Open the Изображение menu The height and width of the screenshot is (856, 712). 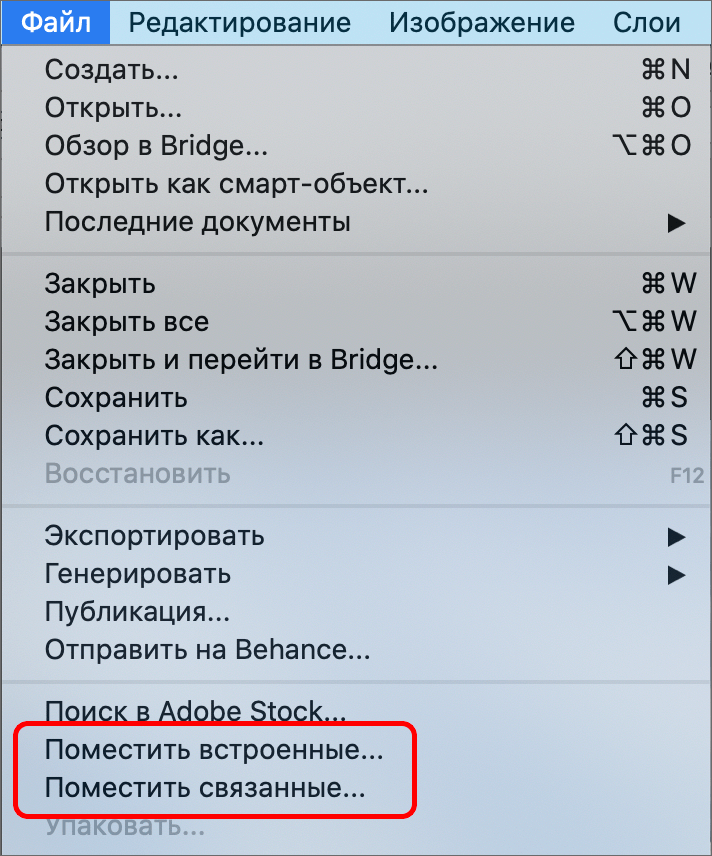[x=482, y=22]
